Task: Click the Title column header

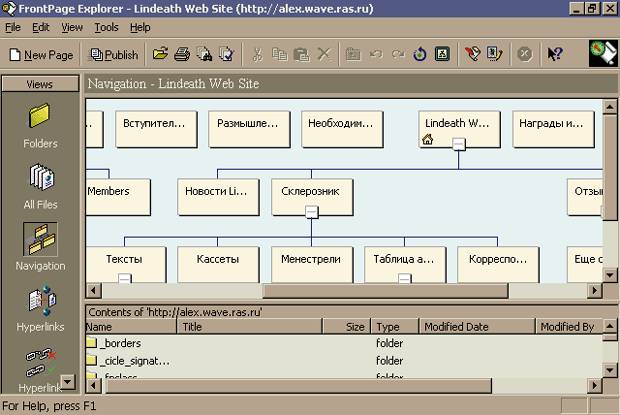Action: (249, 327)
